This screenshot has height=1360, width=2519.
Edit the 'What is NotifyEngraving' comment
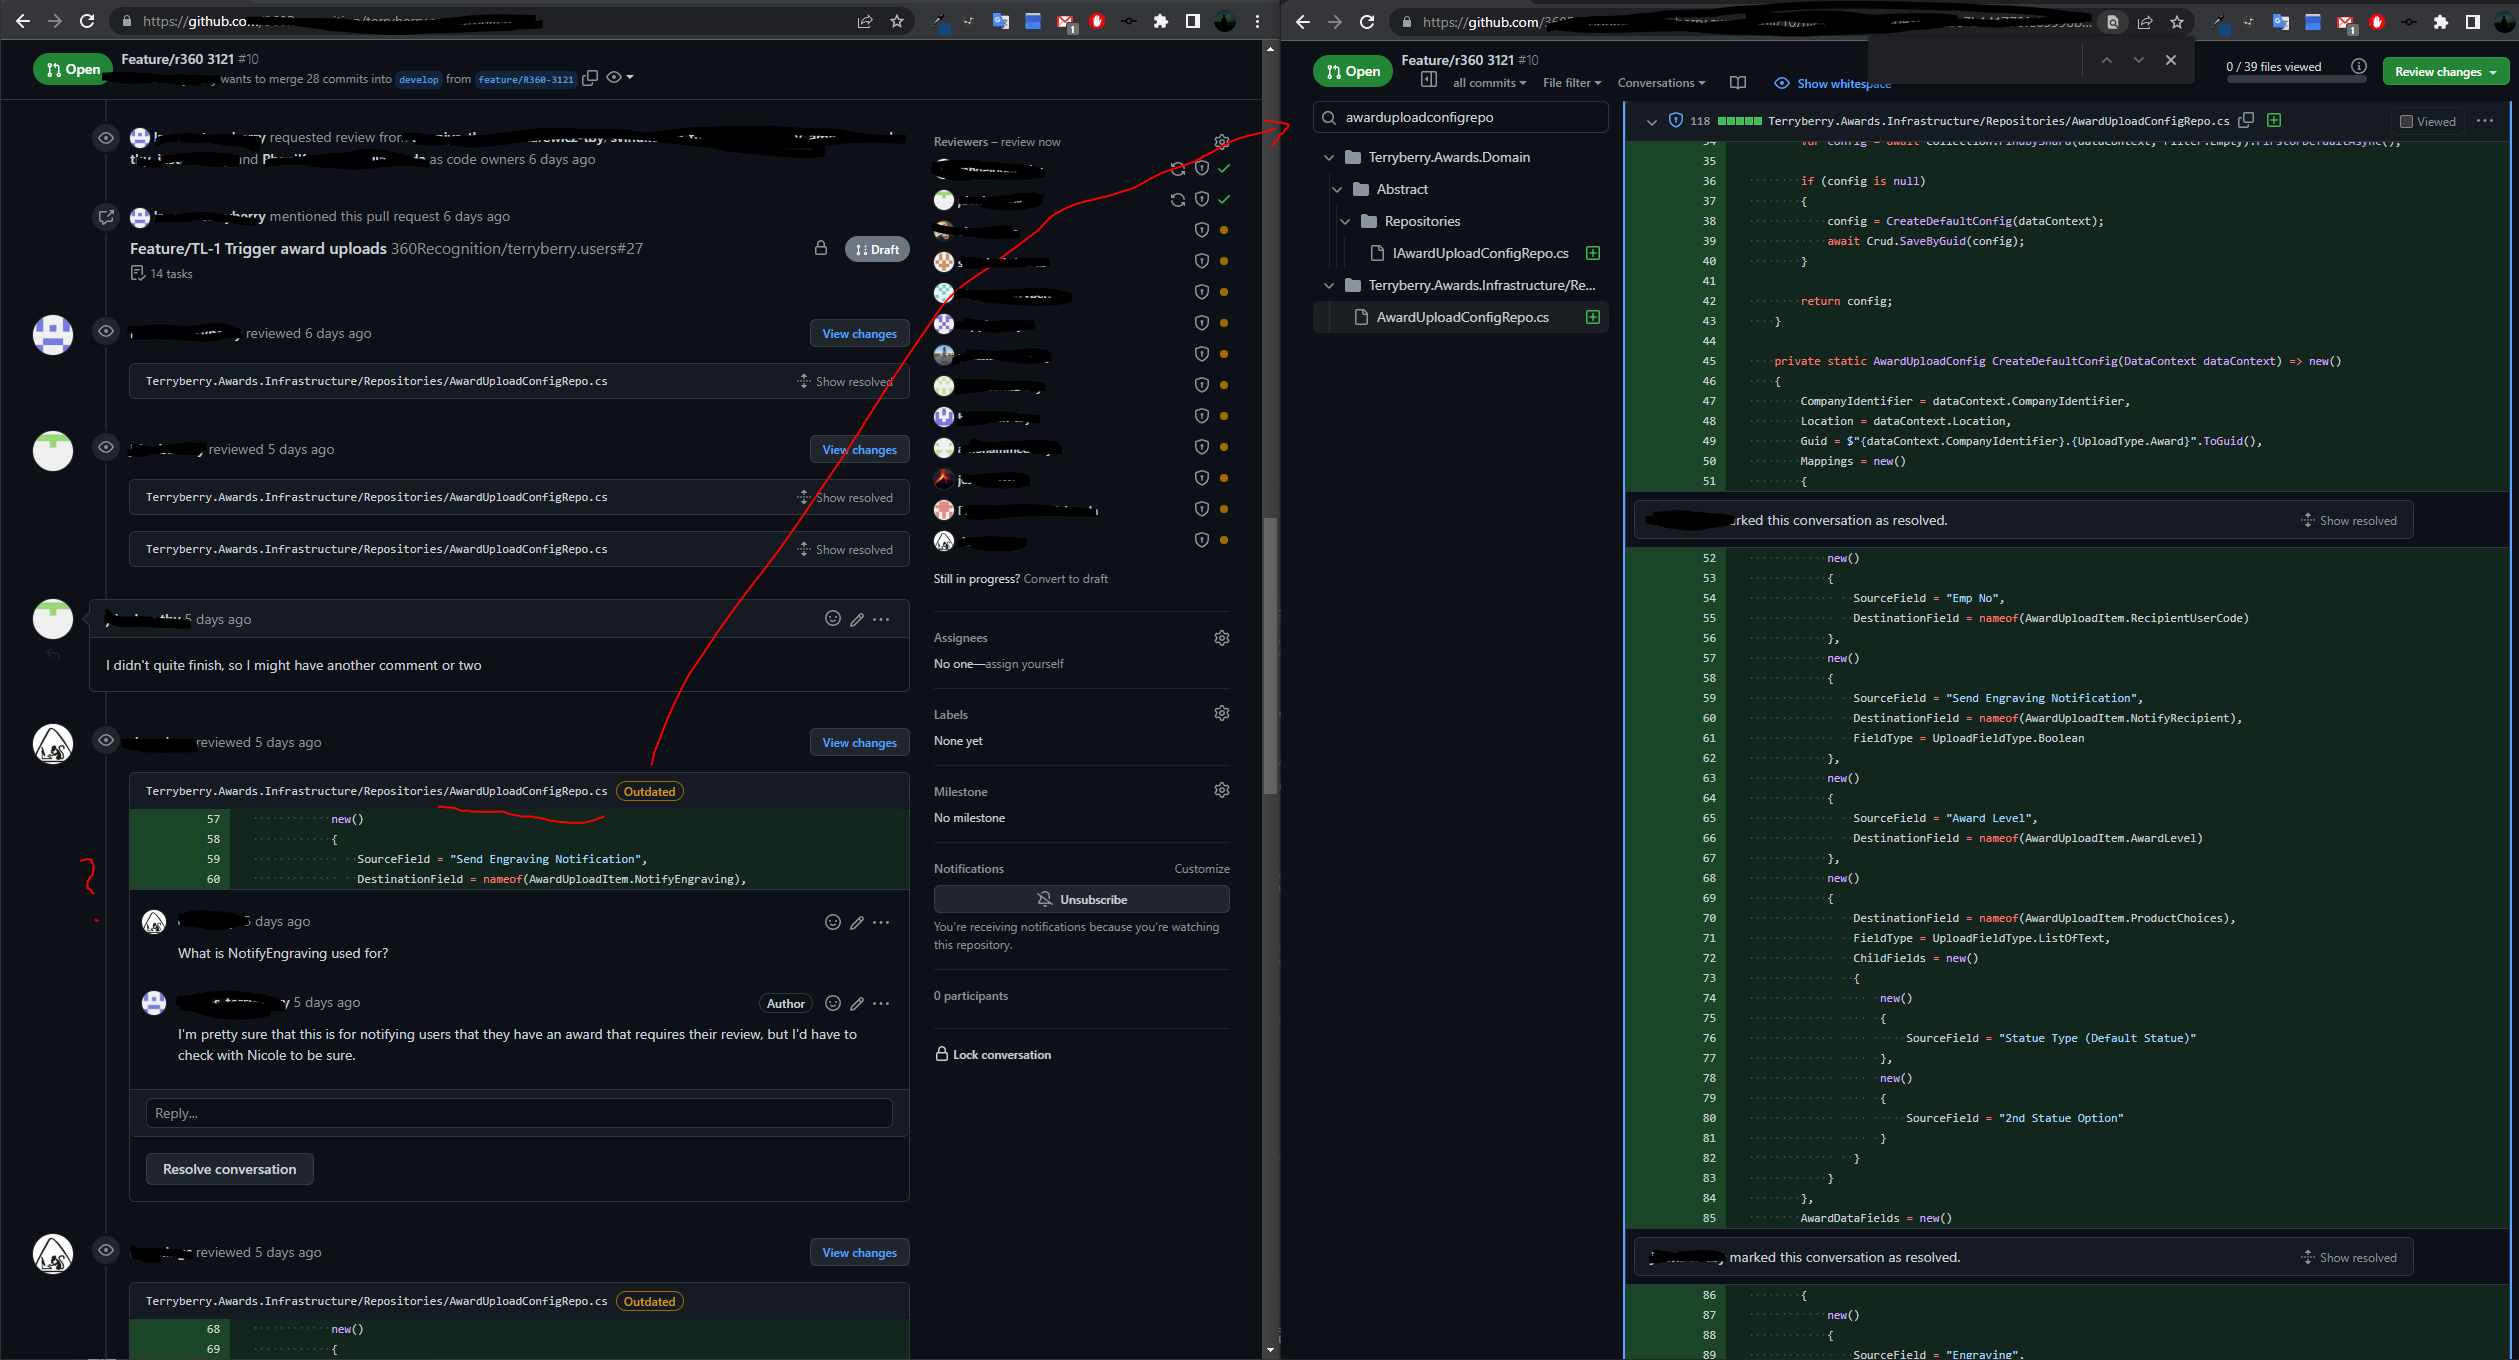pos(857,923)
